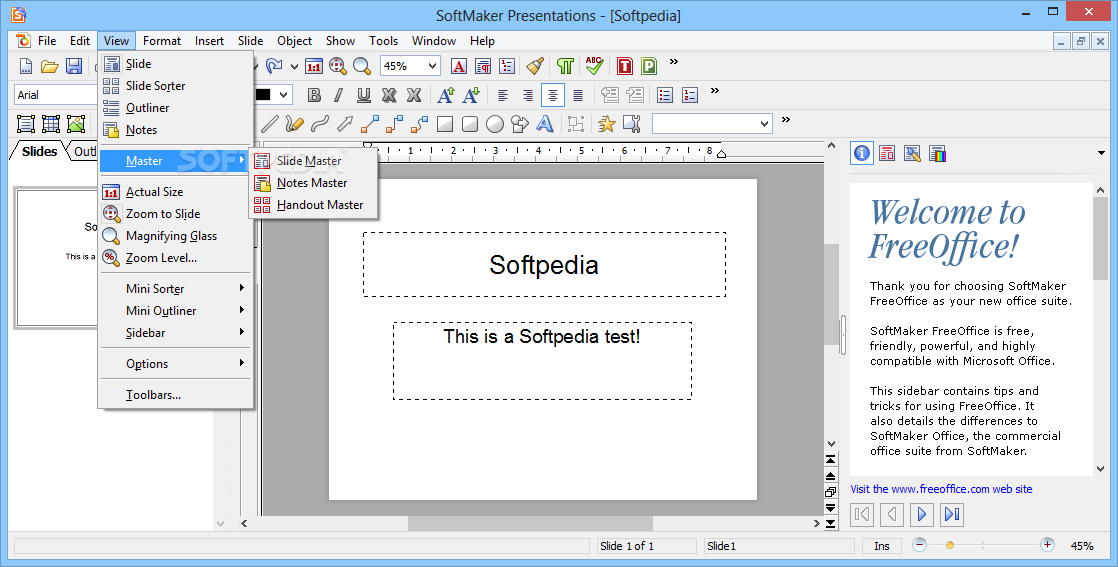Switch to the Slides tab
This screenshot has height=567, width=1118.
[x=39, y=151]
